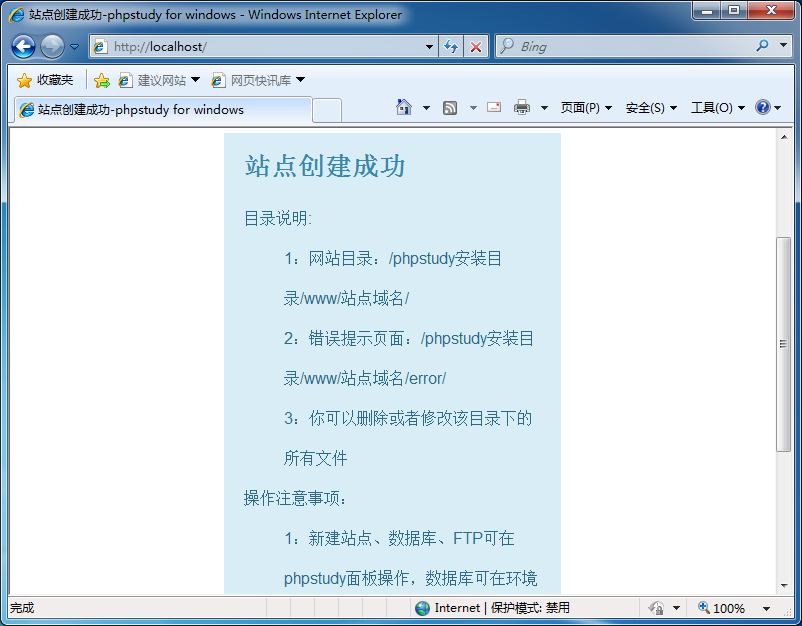Click the Help question mark icon
The width and height of the screenshot is (802, 626).
pyautogui.click(x=762, y=107)
